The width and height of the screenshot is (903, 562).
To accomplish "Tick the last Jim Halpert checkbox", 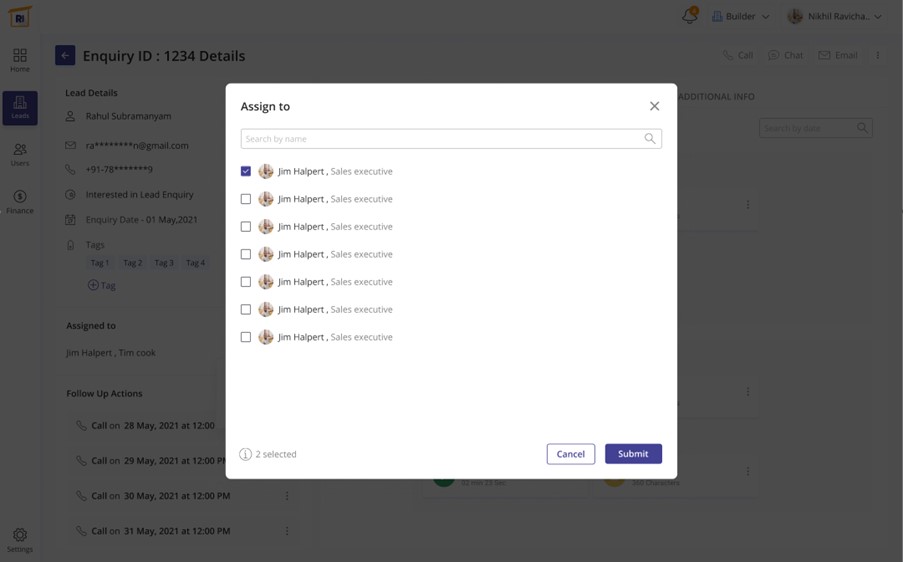I will click(x=246, y=337).
